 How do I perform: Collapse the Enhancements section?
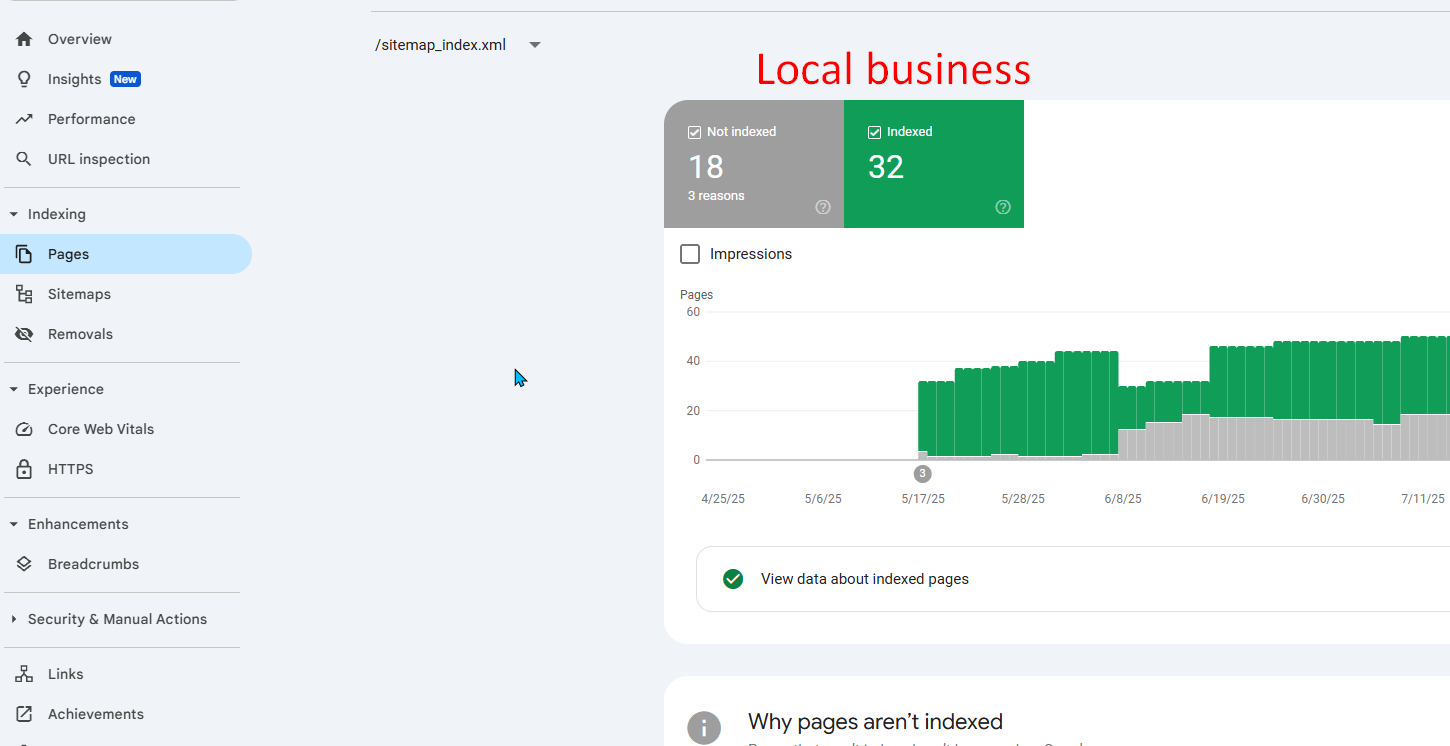(x=14, y=524)
